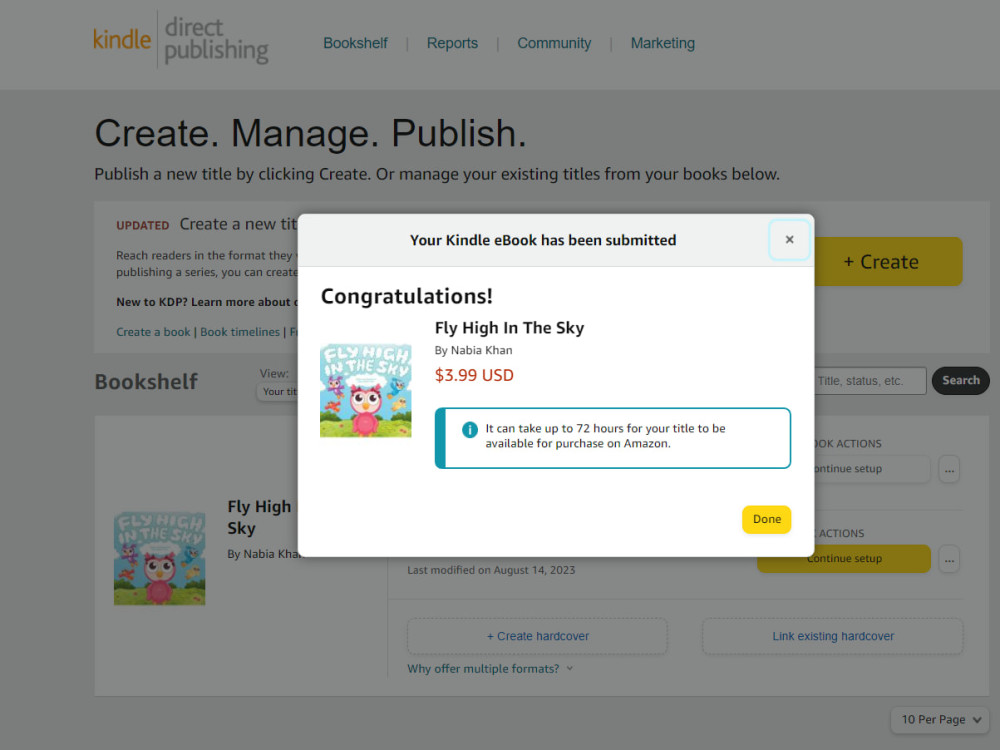Viewport: 1000px width, 750px height.
Task: Close the eBook submitted dialog
Action: pos(789,240)
